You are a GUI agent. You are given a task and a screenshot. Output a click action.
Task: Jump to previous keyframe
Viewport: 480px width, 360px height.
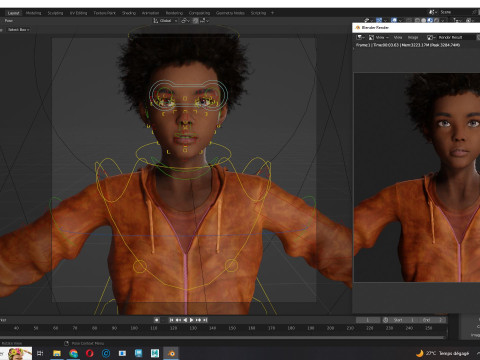pos(178,320)
